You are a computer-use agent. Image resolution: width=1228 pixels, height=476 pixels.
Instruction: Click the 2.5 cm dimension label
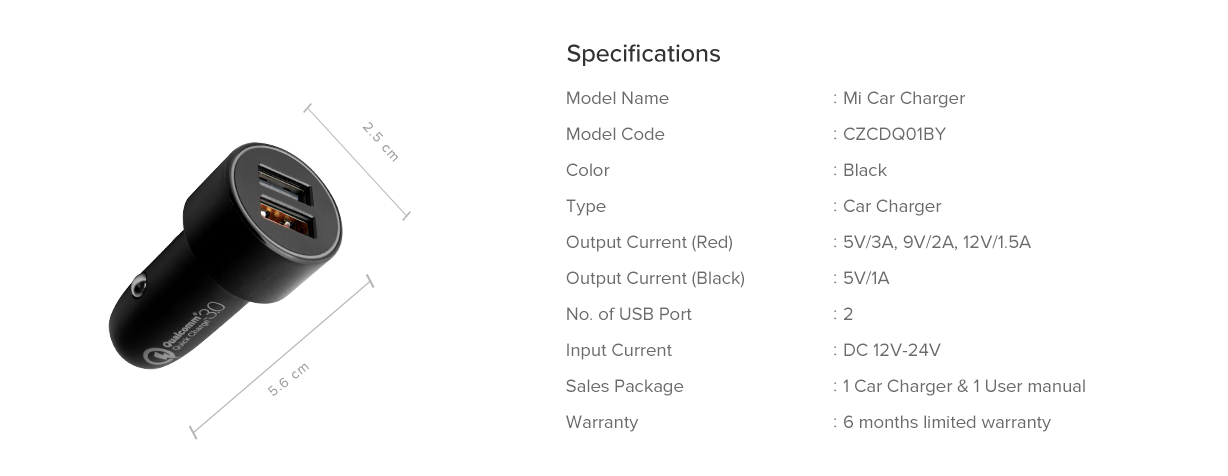380,142
